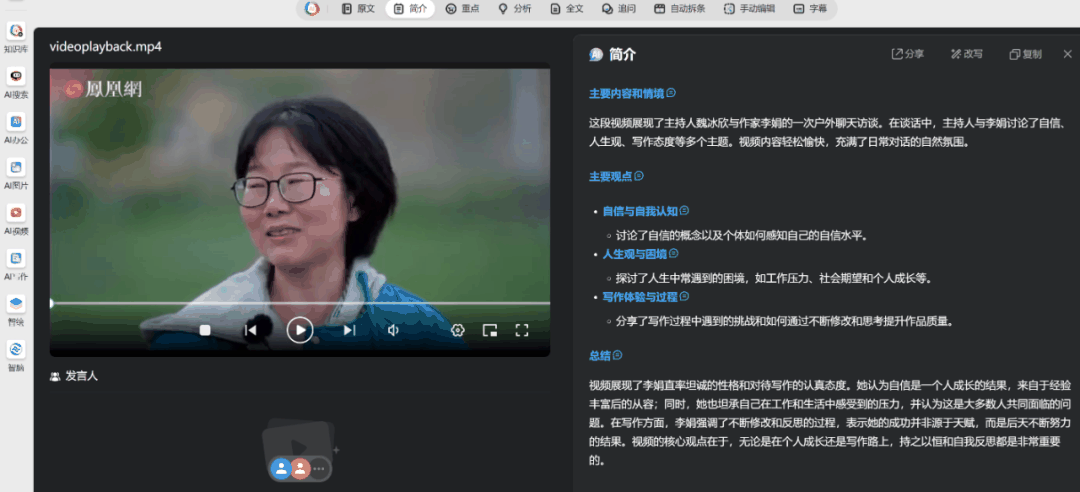Click the 分享 share button
This screenshot has height=492, width=1080.
coord(907,54)
